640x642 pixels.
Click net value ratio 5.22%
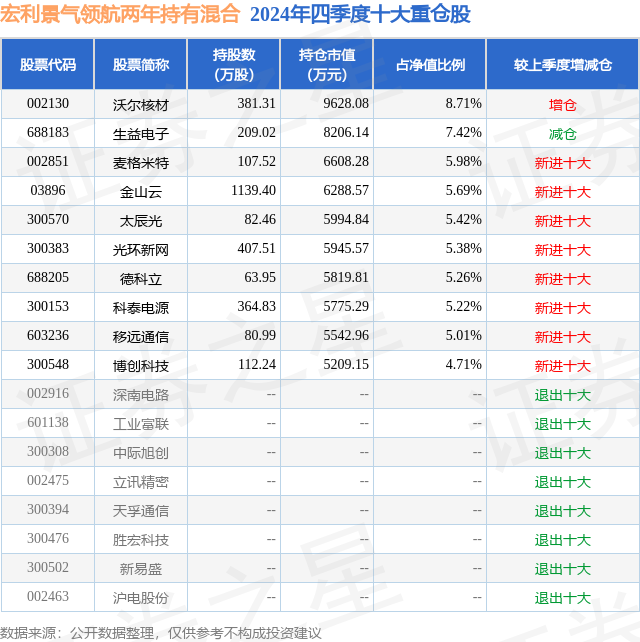464,307
